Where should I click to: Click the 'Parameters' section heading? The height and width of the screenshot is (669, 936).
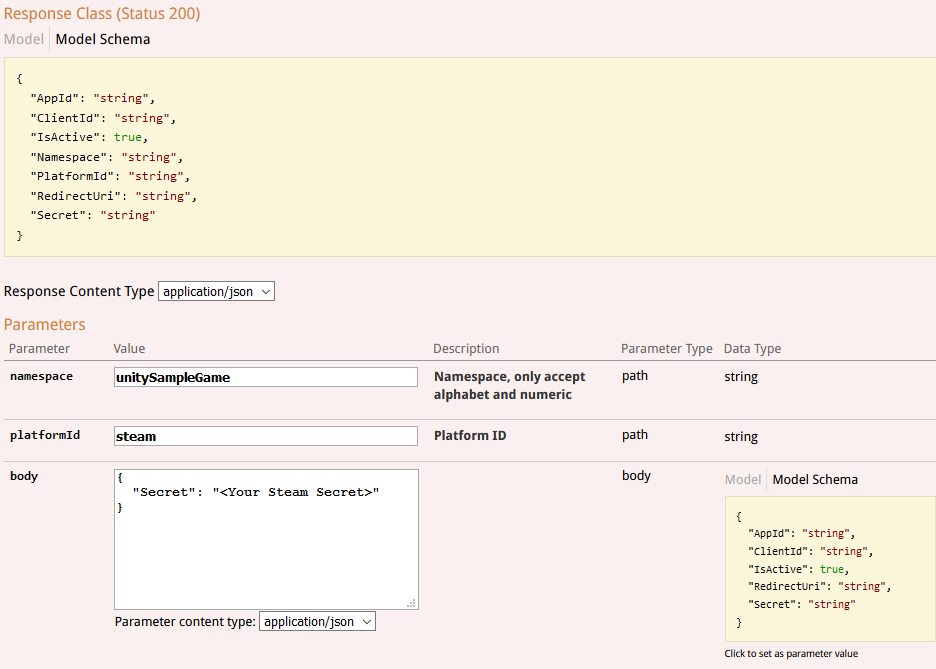point(45,325)
